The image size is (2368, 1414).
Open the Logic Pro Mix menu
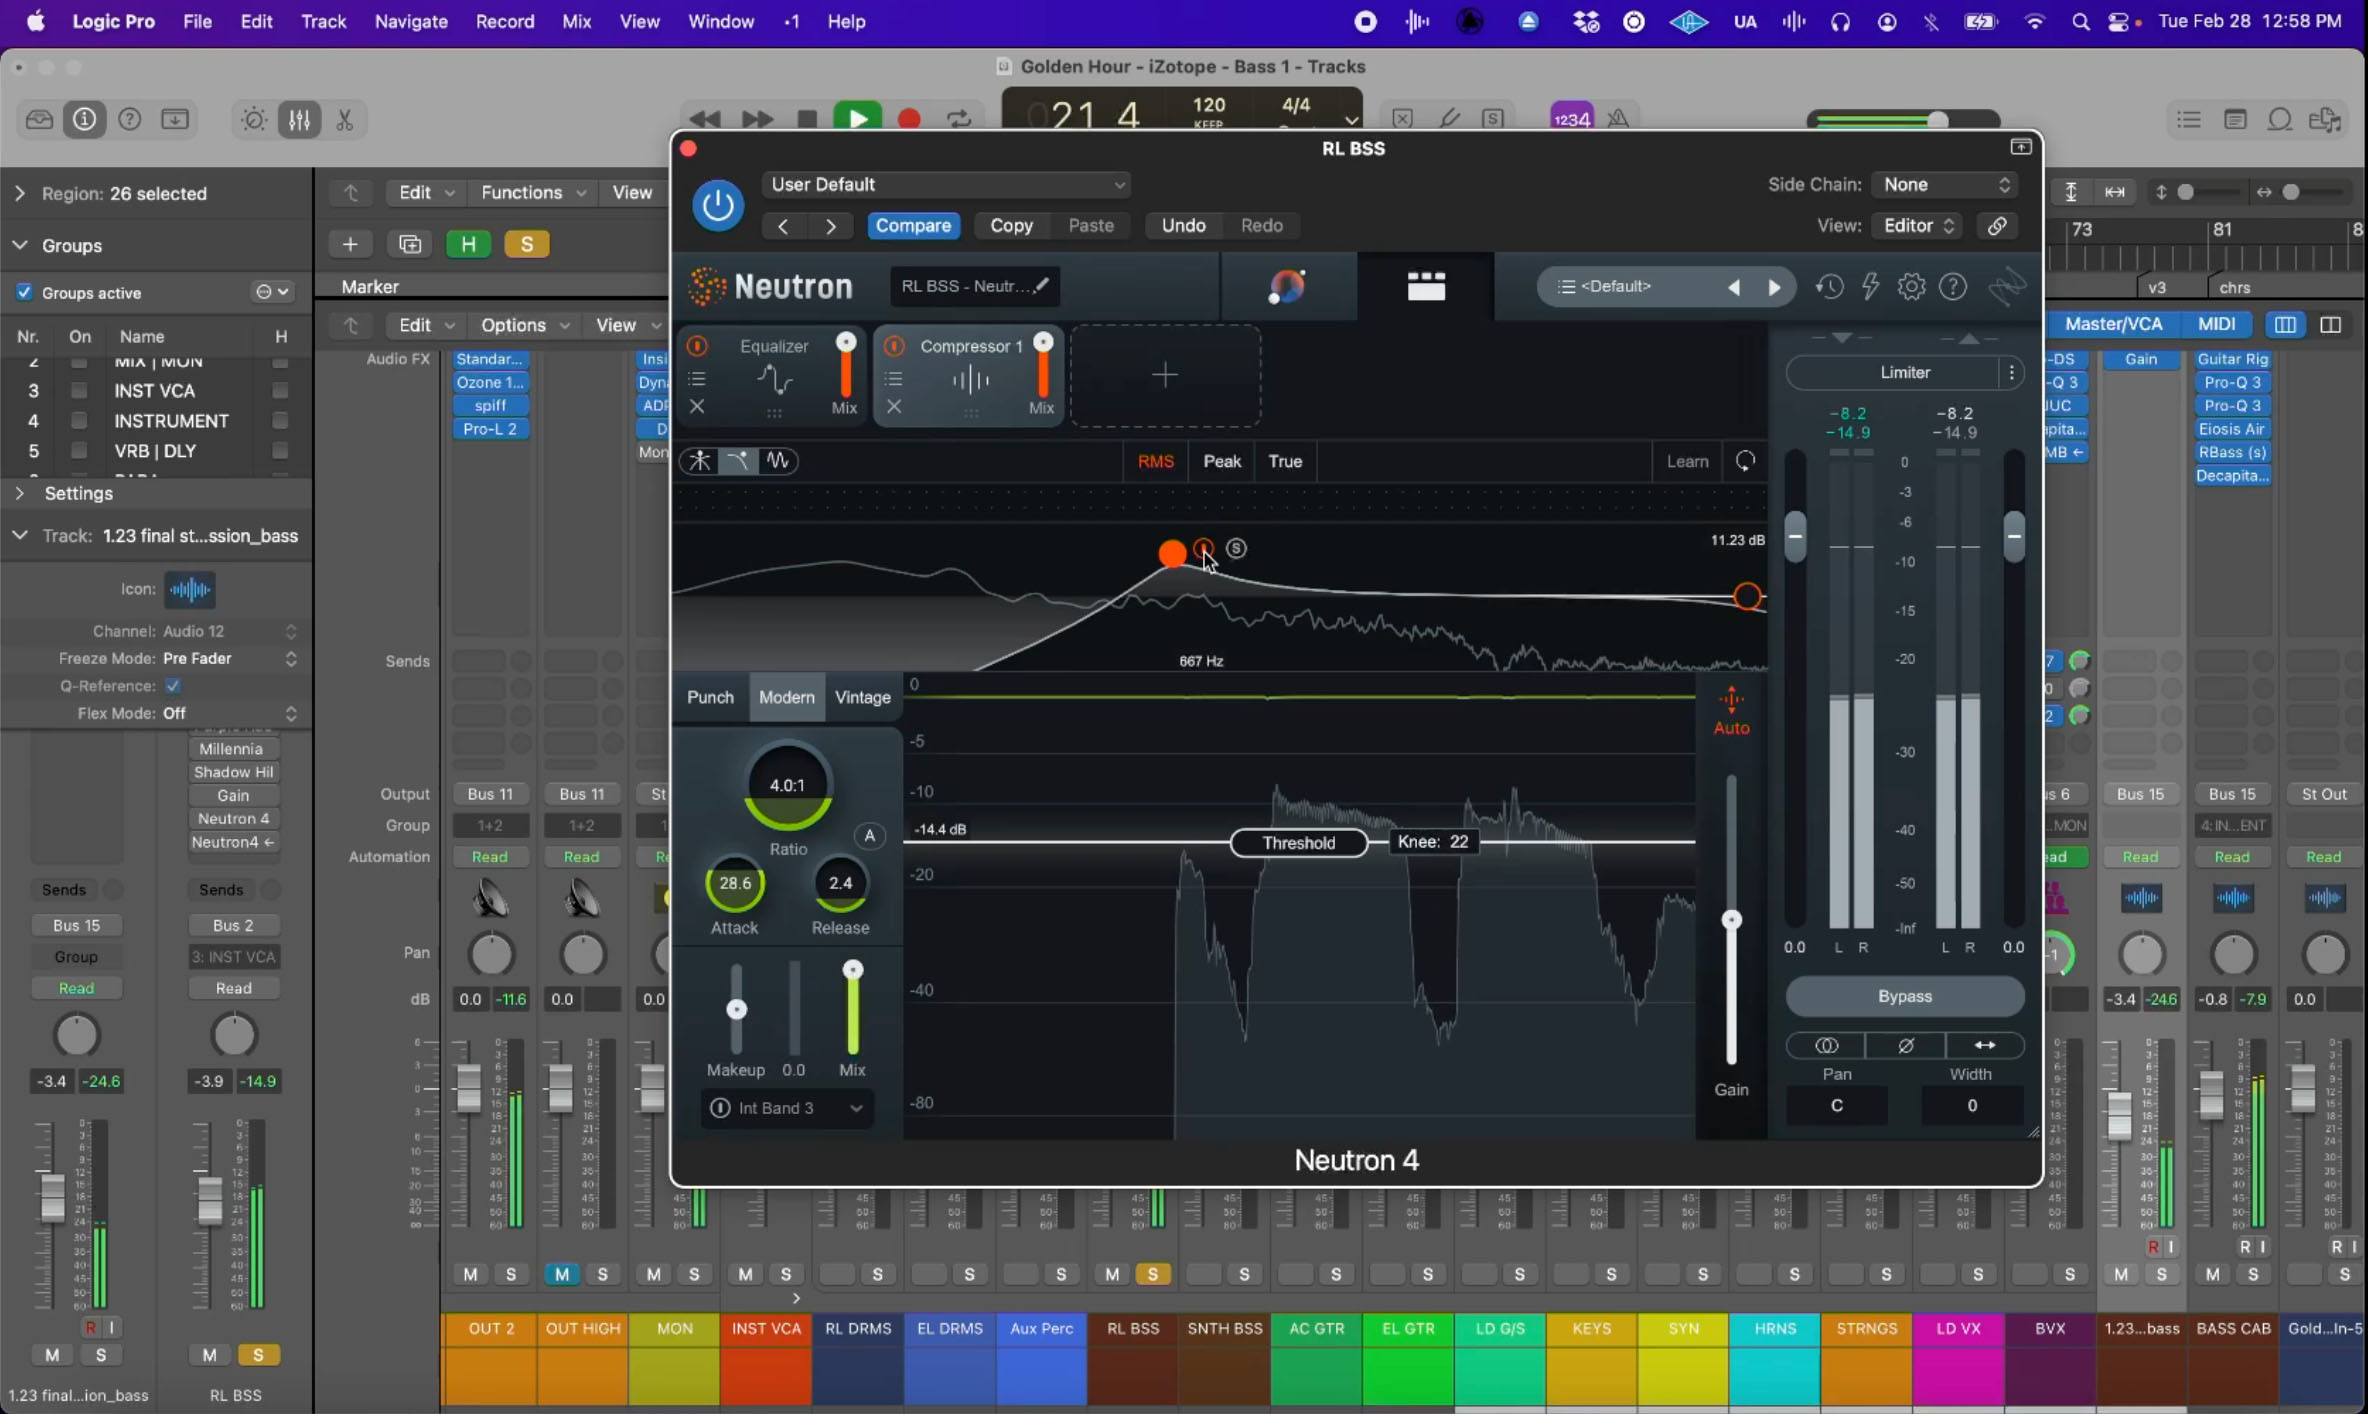click(x=576, y=21)
